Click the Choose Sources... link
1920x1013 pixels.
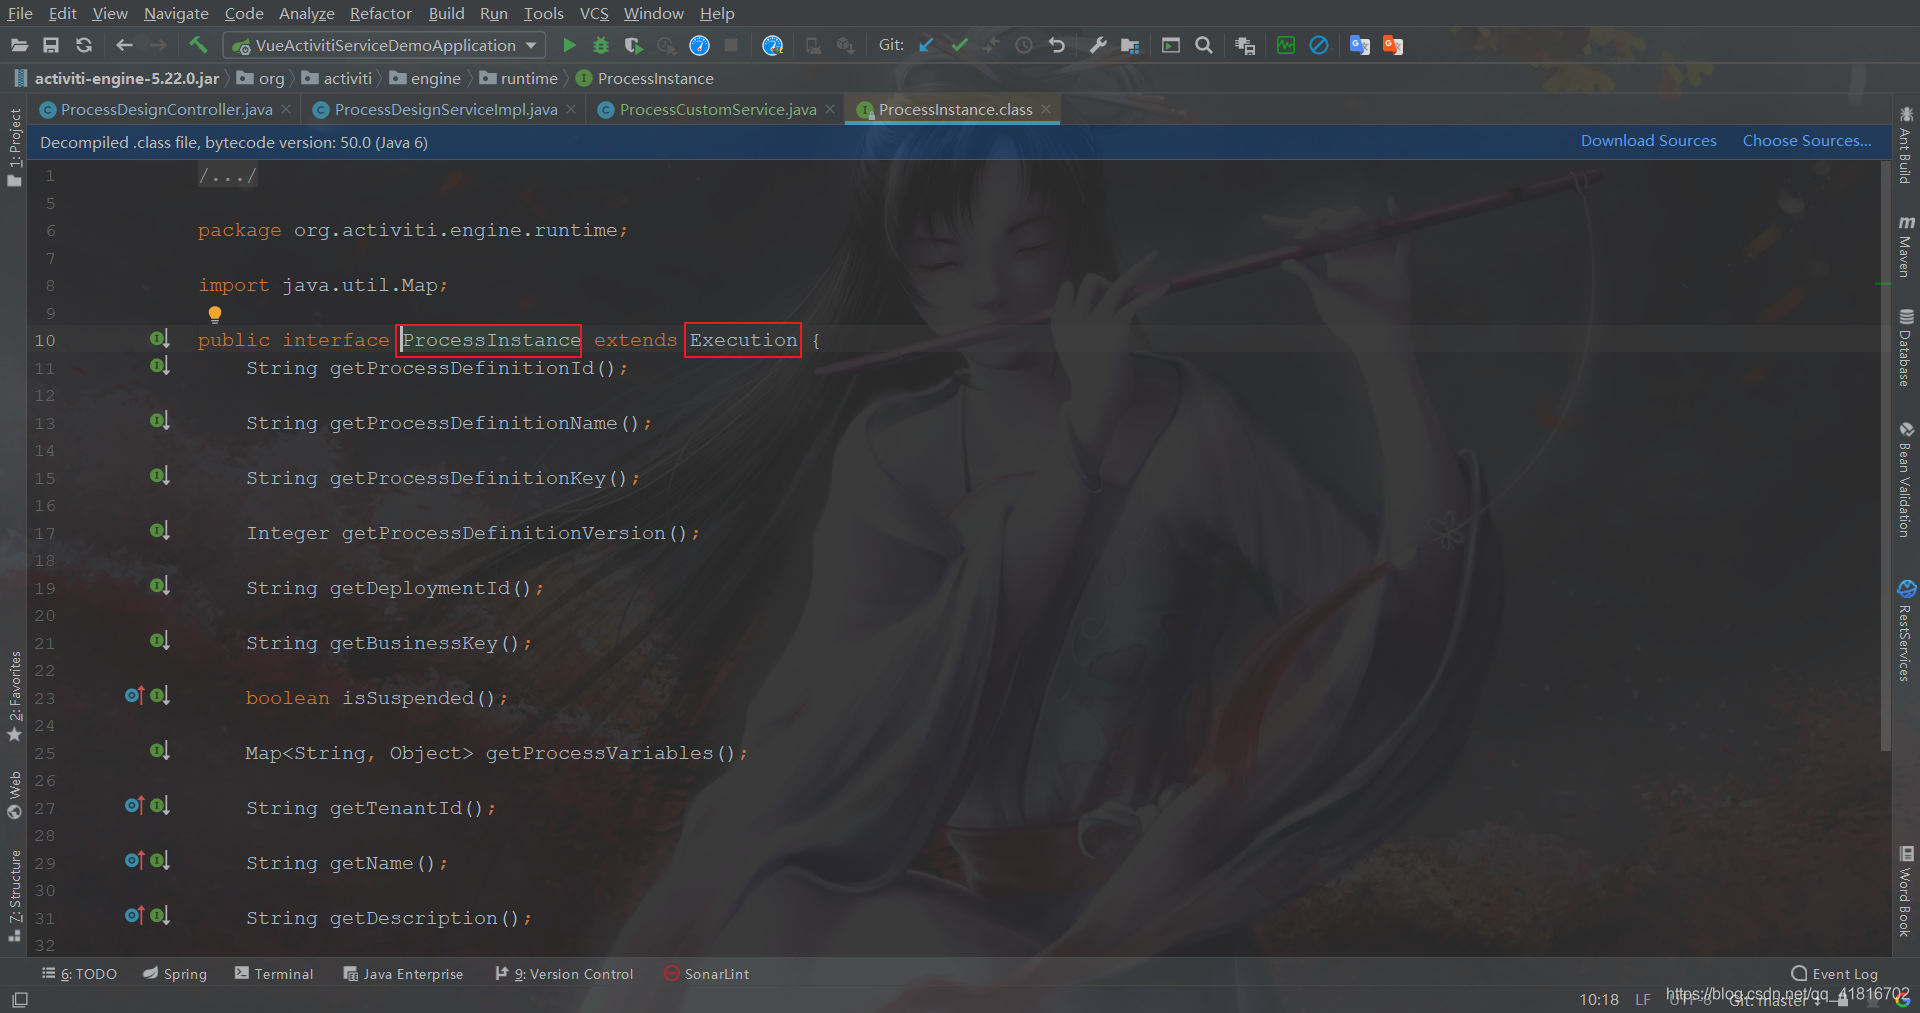(x=1807, y=141)
